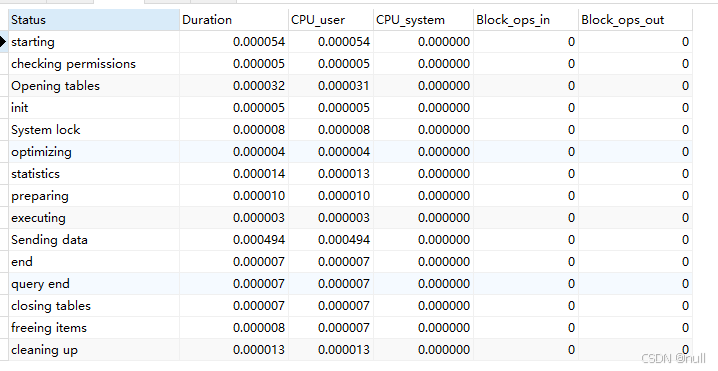Screen dimensions: 718x371
Task: Select the 'Sending data' status cell
Action: point(94,240)
